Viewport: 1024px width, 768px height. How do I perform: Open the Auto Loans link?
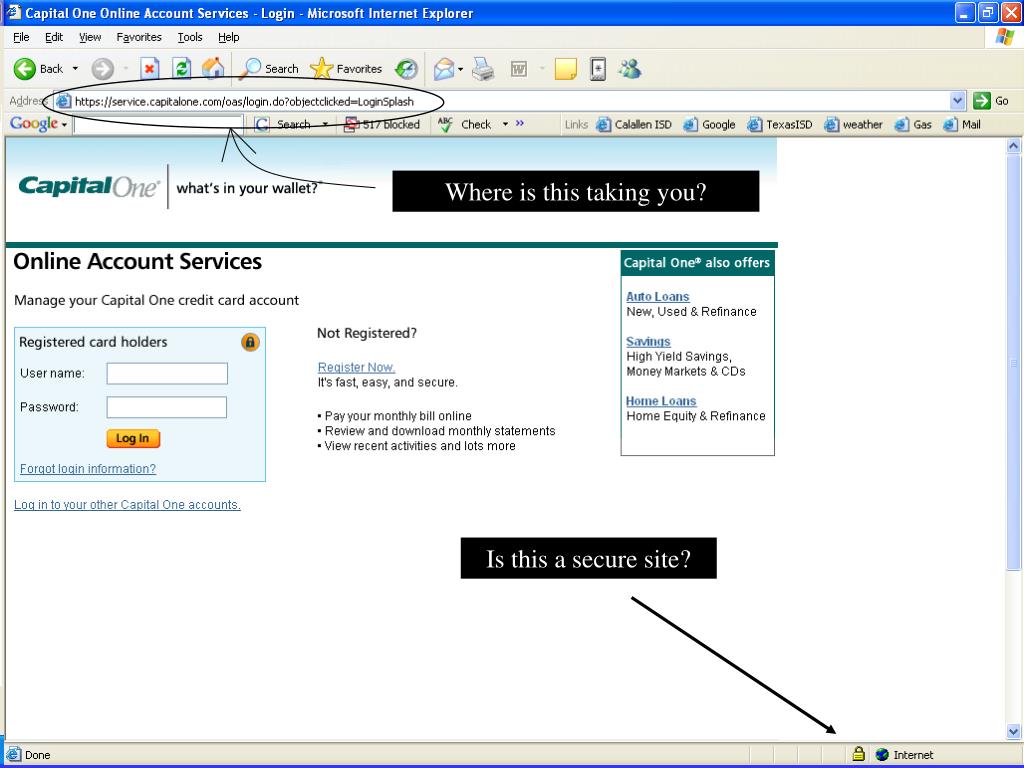[658, 296]
